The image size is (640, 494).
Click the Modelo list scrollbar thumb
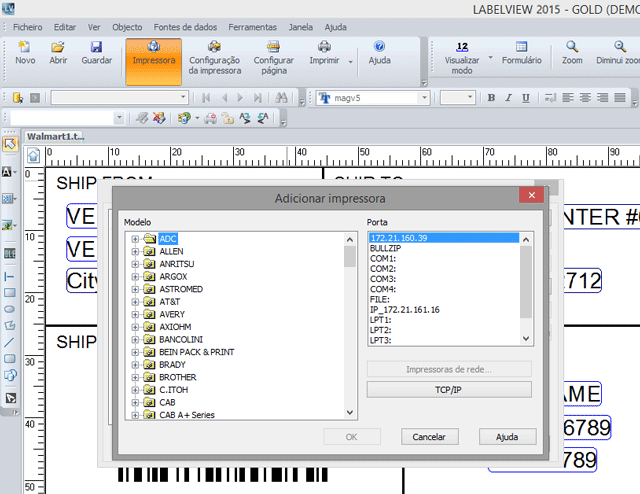pyautogui.click(x=349, y=256)
